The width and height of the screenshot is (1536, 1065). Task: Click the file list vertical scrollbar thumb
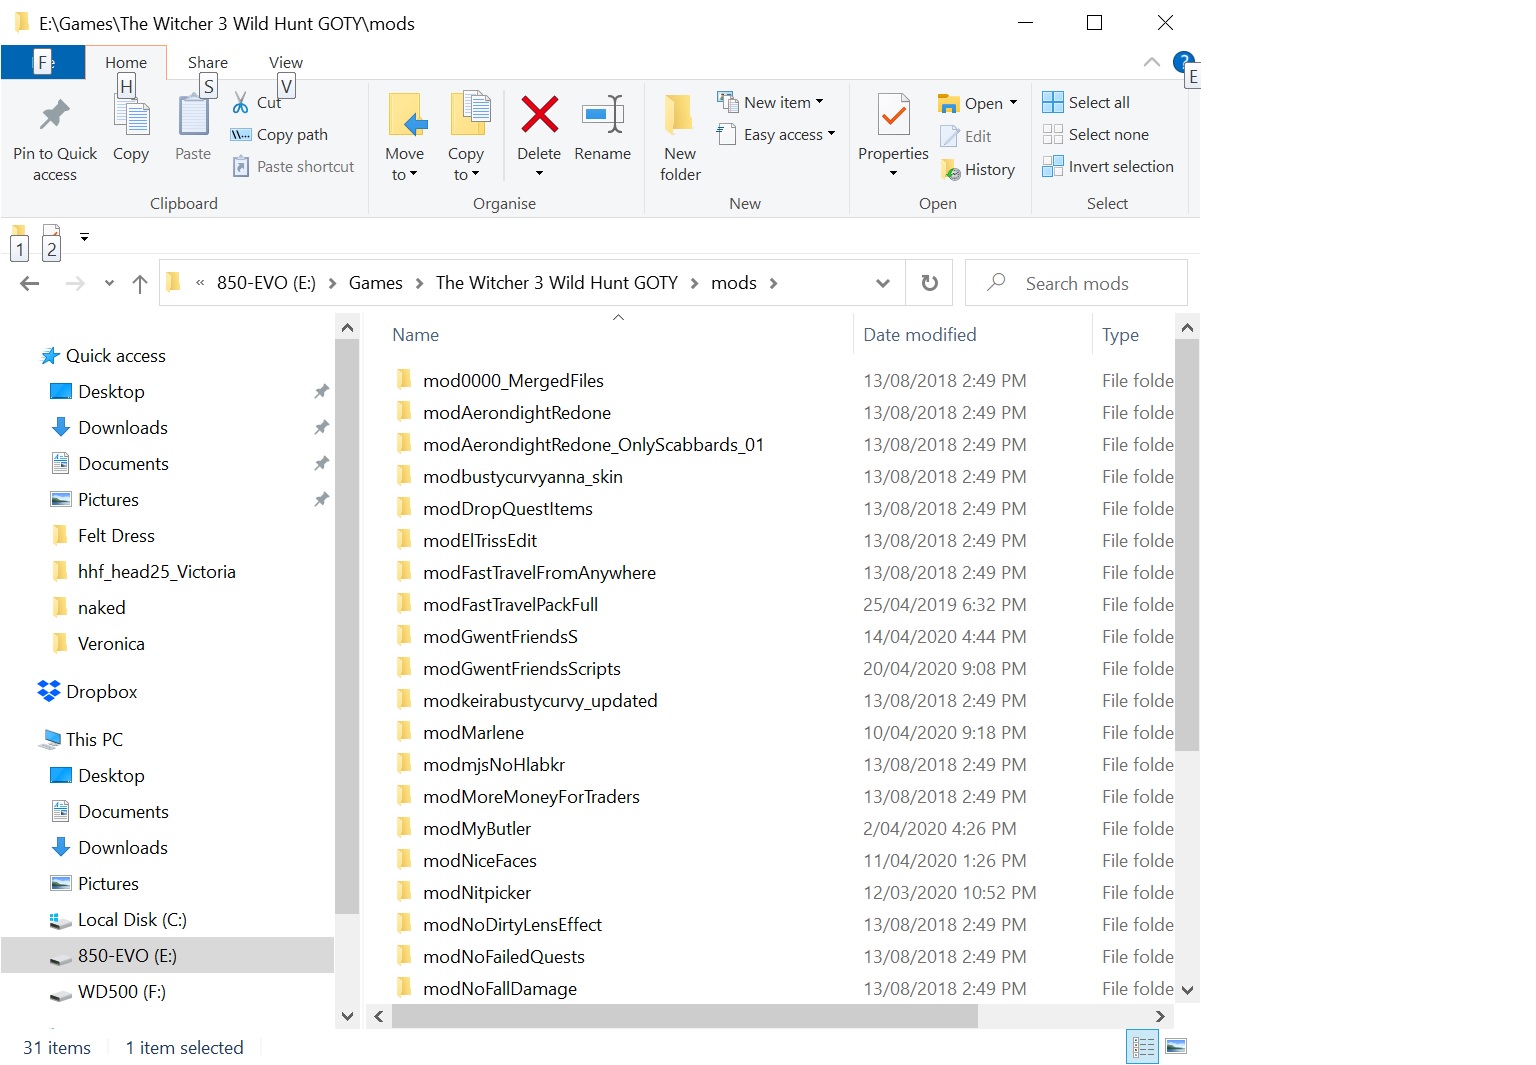(1187, 545)
